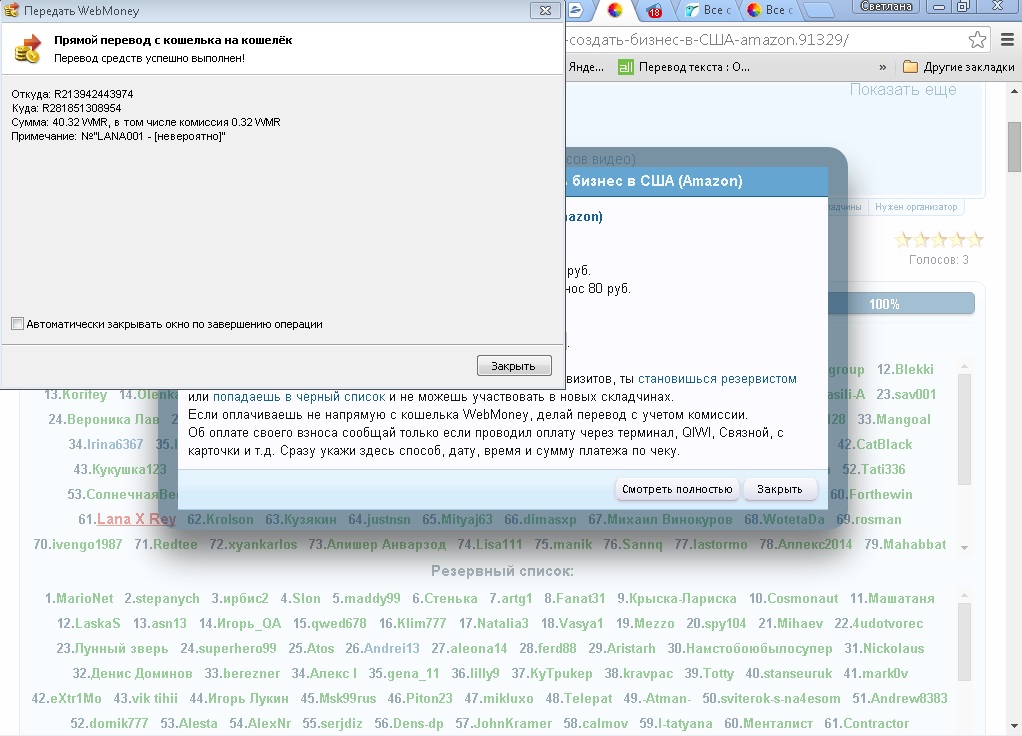This screenshot has height=736, width=1022.
Task: Click the 100% progress bar
Action: 901,304
